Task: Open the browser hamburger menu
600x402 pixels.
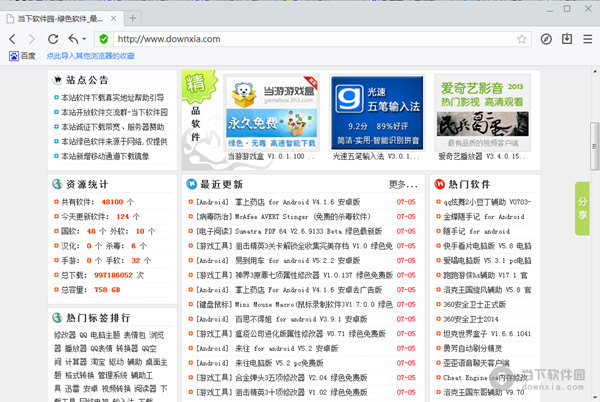Action: click(586, 39)
